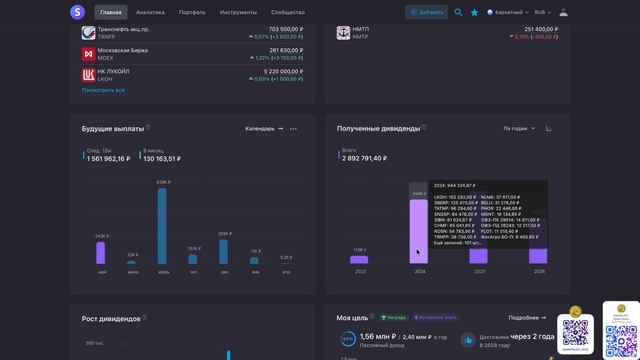
Task: Click the Добавить button
Action: coord(426,12)
